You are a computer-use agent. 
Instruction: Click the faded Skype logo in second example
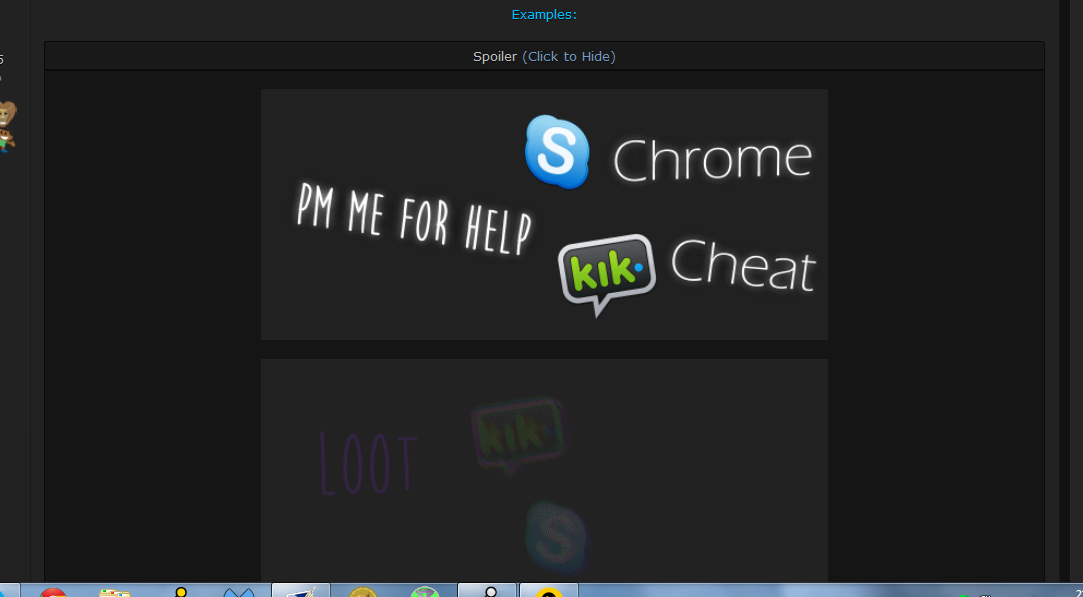point(557,538)
